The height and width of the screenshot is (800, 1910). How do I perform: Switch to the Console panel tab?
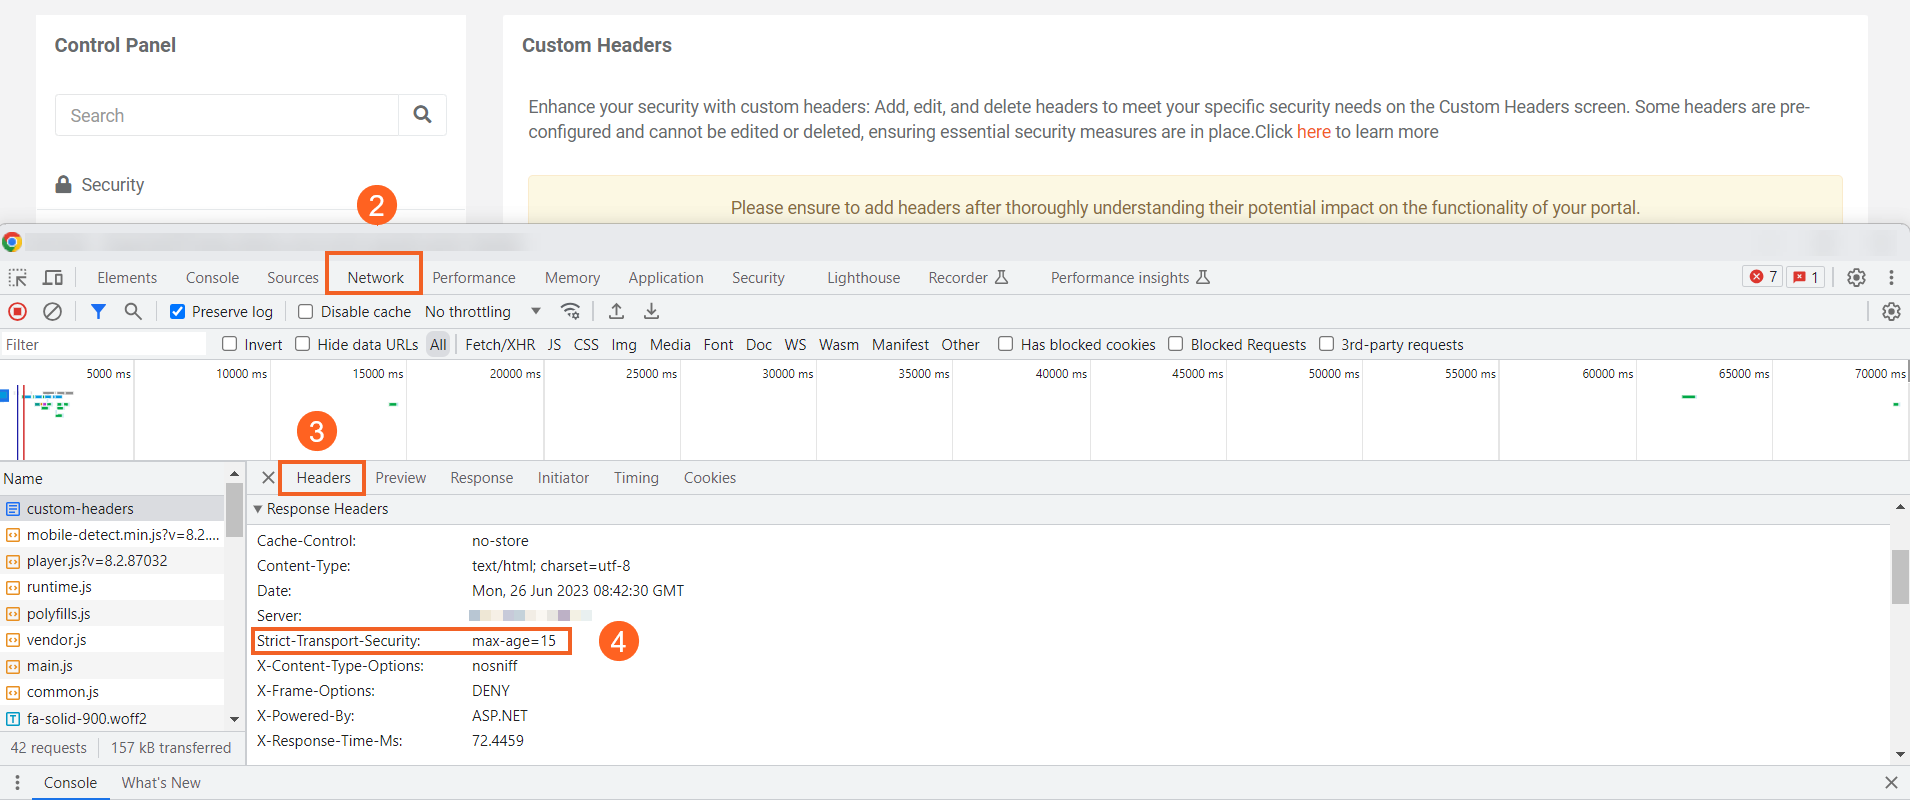[212, 278]
